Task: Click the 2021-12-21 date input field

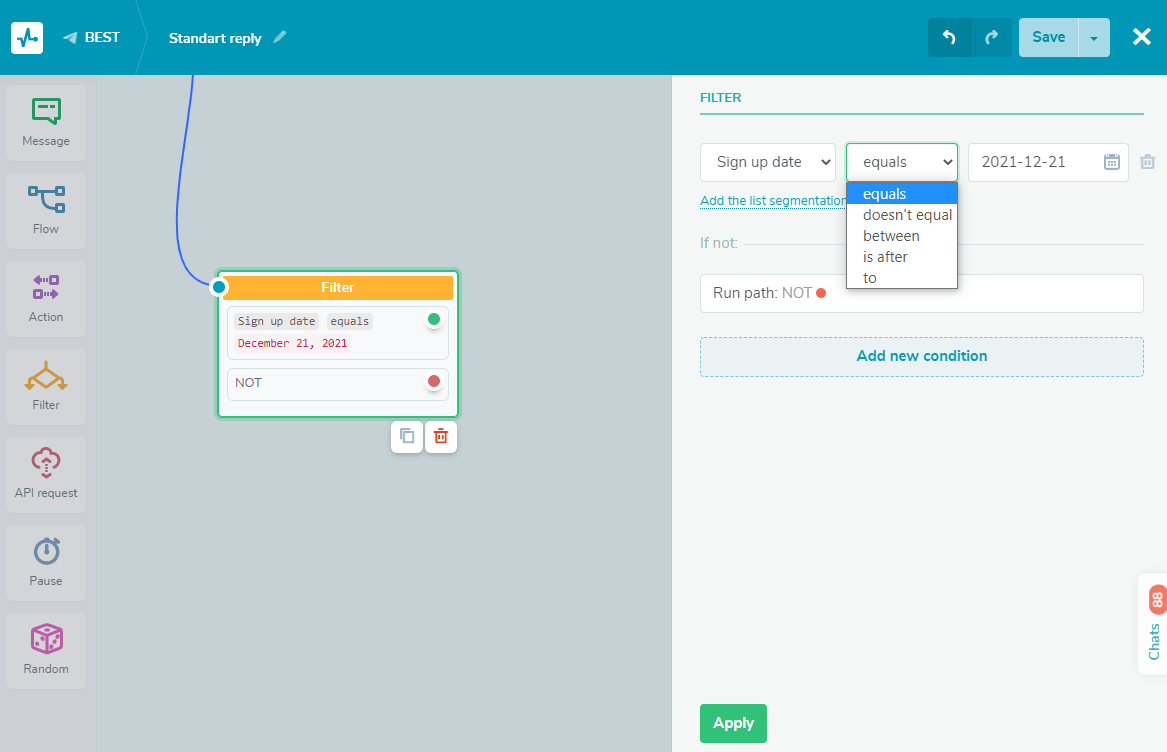Action: [1035, 162]
